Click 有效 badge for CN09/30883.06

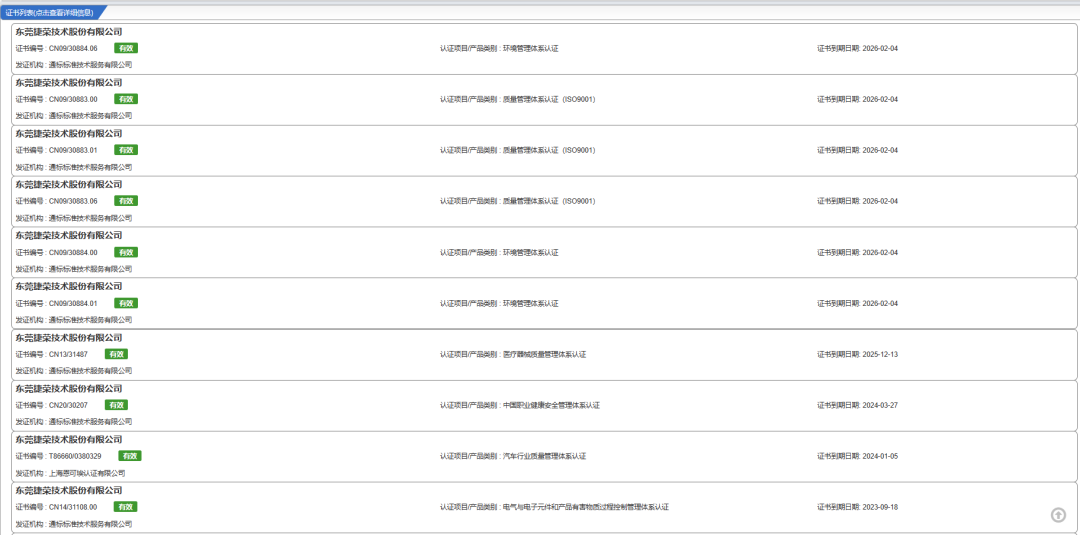coord(126,201)
